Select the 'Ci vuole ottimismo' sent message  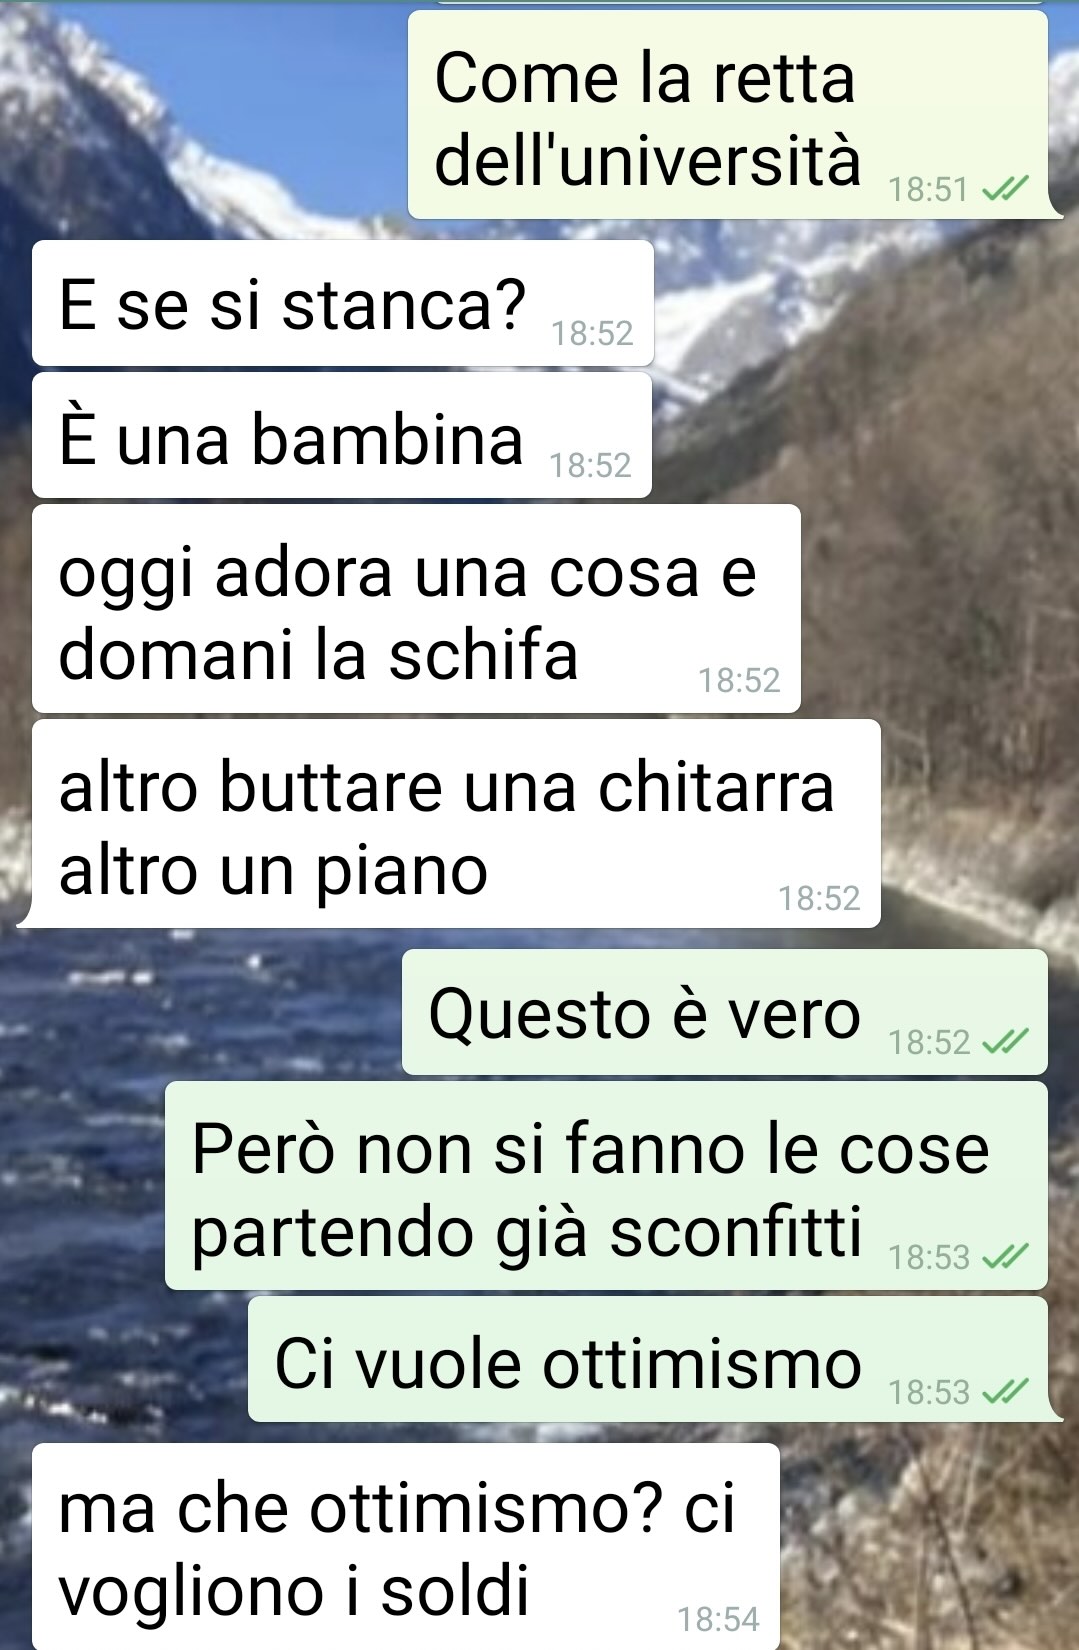[x=648, y=1359]
